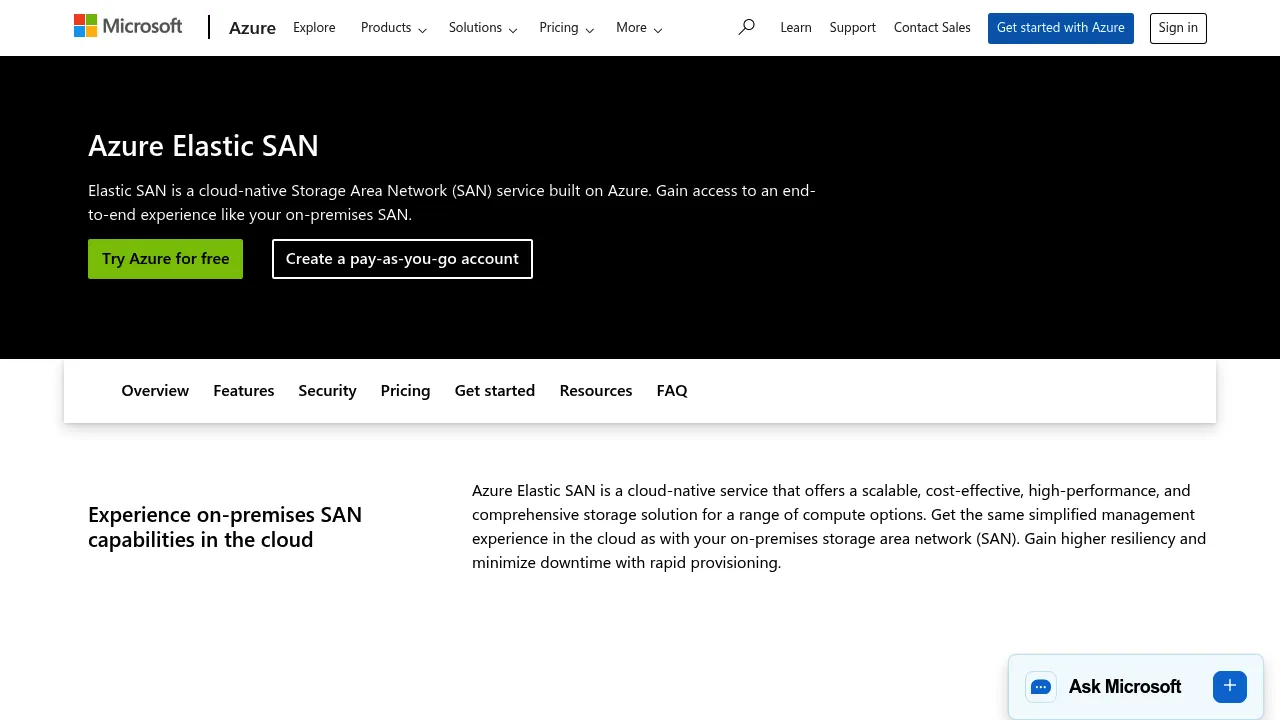Go to the Overview tab

(155, 391)
